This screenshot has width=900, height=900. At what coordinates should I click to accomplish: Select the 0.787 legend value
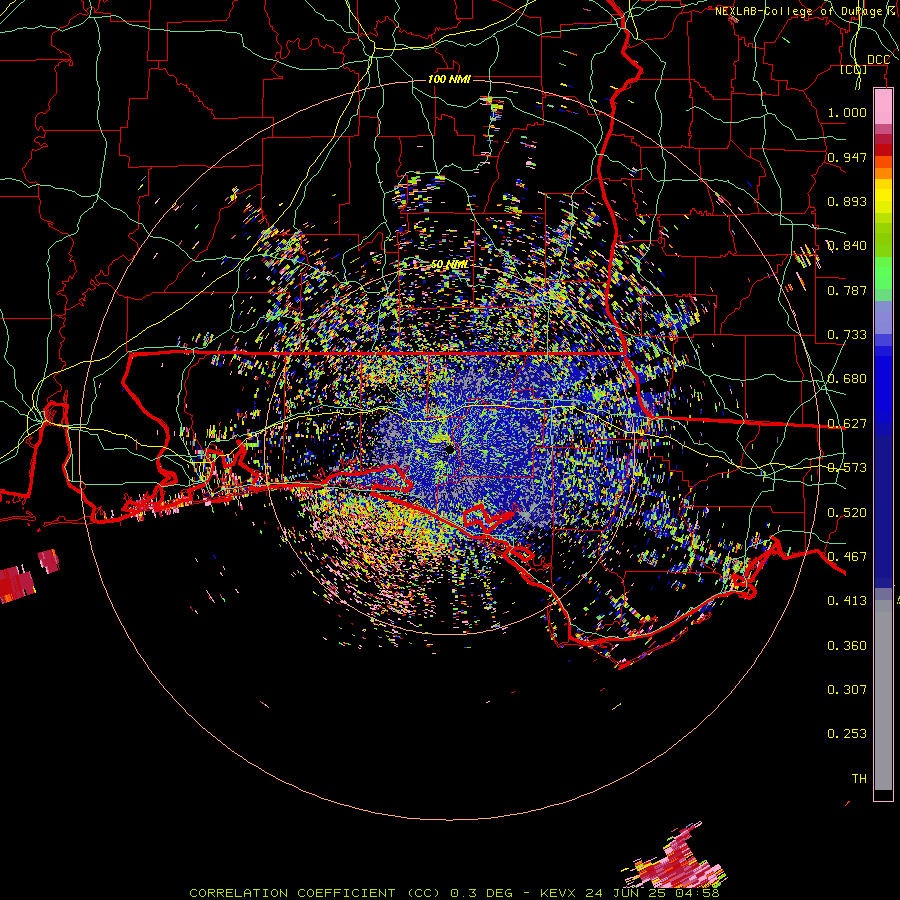[847, 290]
